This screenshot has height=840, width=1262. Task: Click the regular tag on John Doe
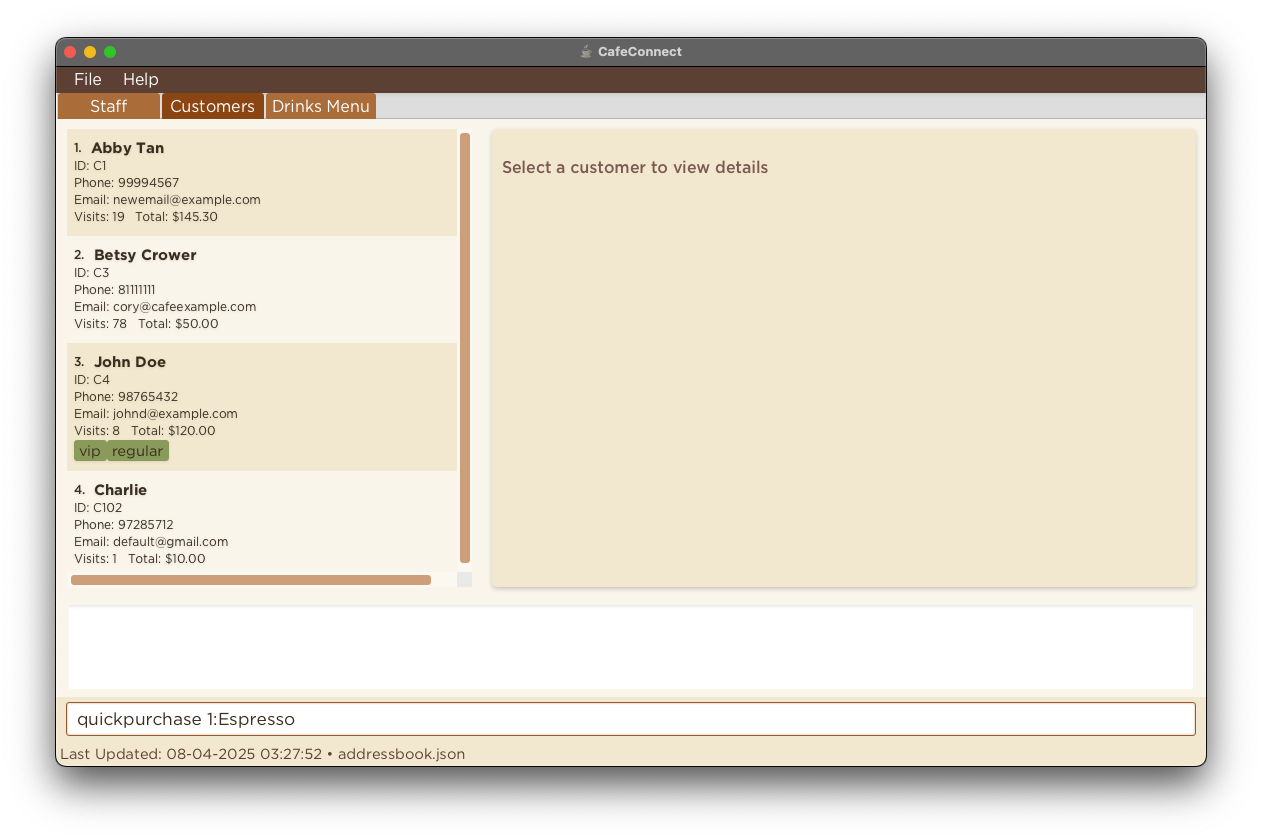[138, 451]
